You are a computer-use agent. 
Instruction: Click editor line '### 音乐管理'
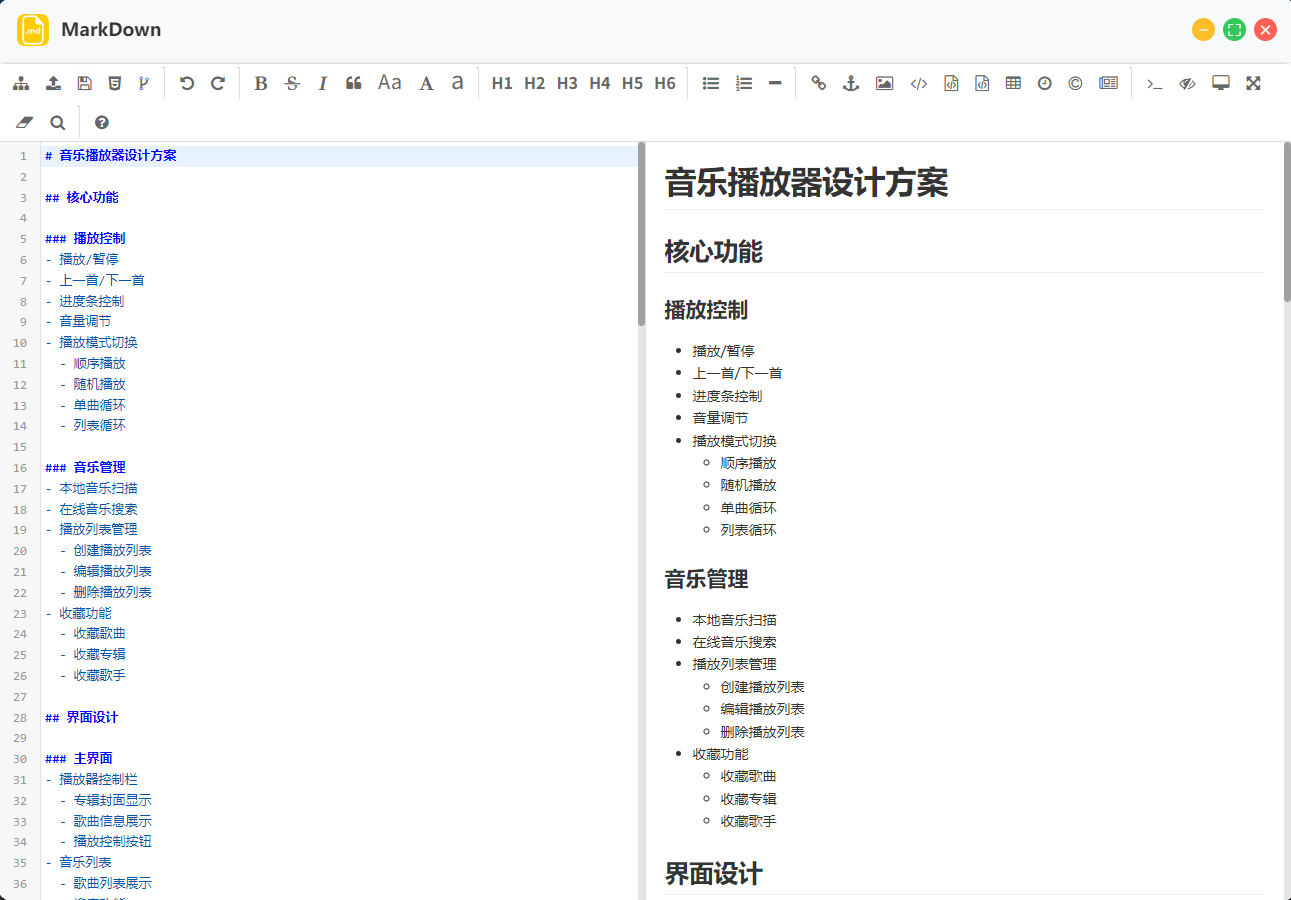pyautogui.click(x=85, y=468)
